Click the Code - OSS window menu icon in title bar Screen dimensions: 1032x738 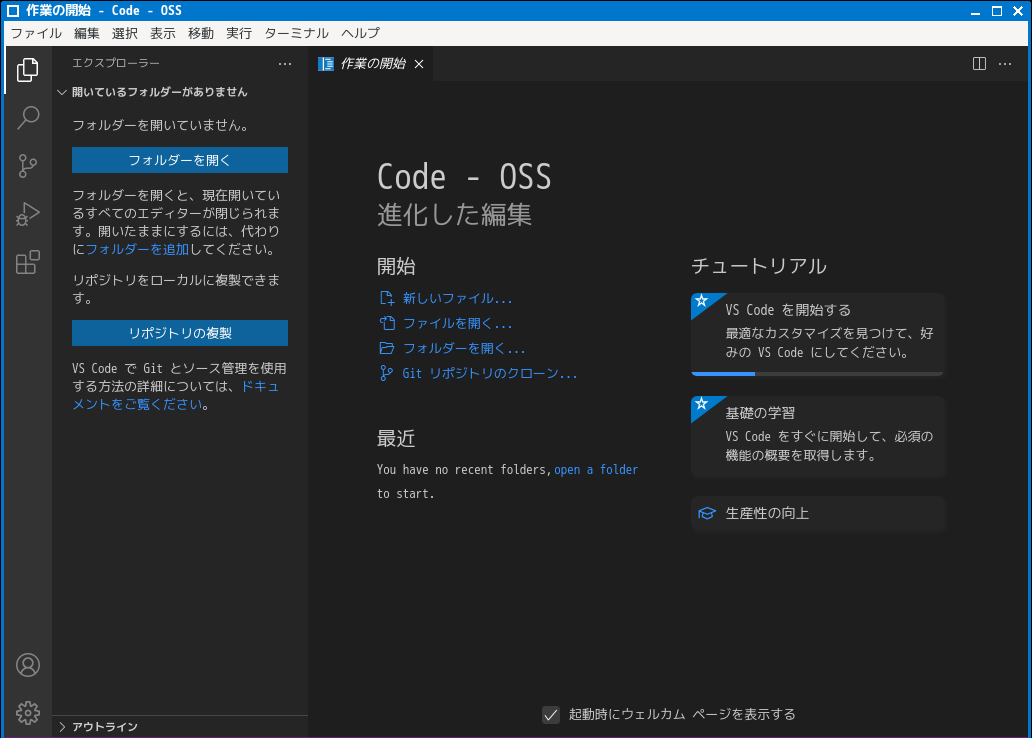(x=13, y=11)
